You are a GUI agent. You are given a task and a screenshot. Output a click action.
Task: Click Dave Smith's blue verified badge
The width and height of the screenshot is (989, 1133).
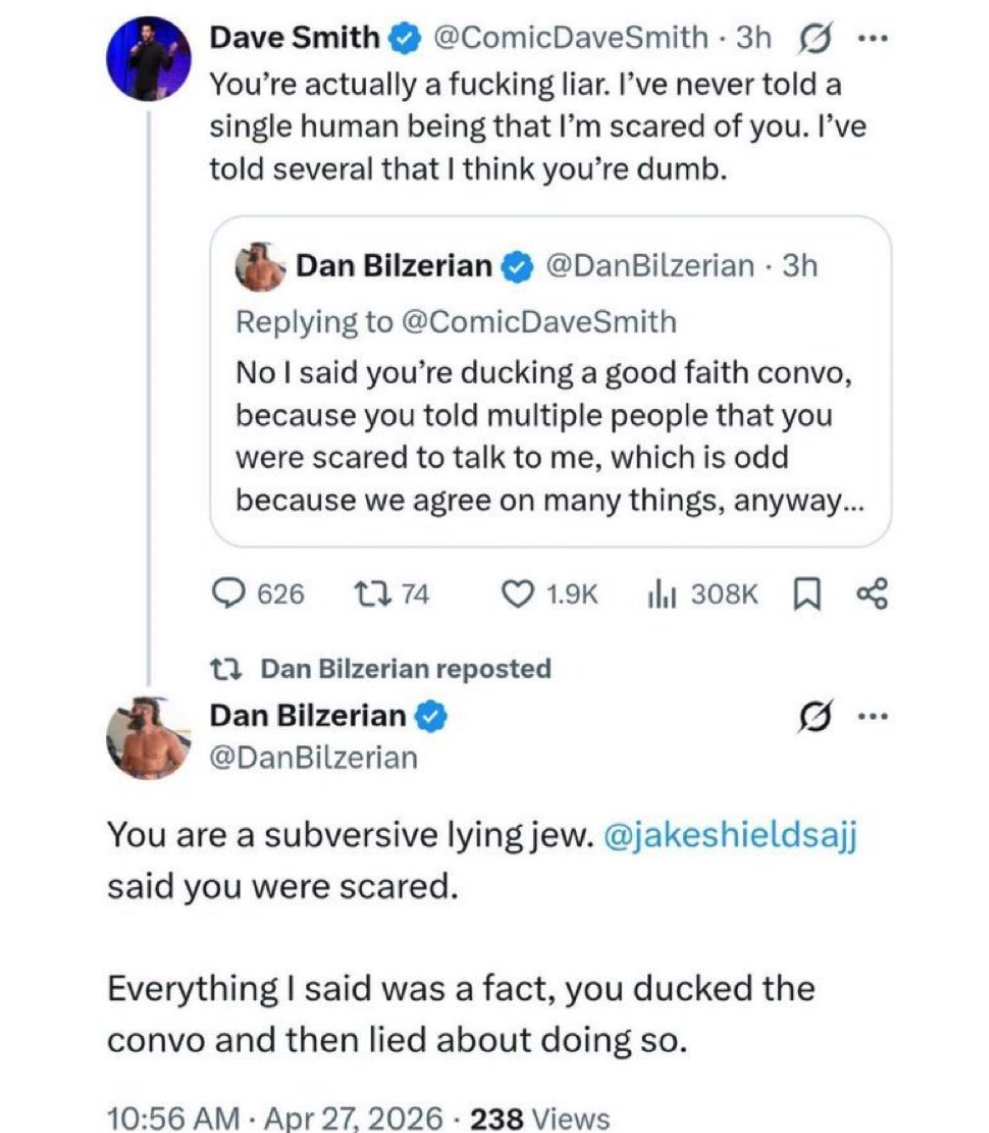(x=404, y=38)
